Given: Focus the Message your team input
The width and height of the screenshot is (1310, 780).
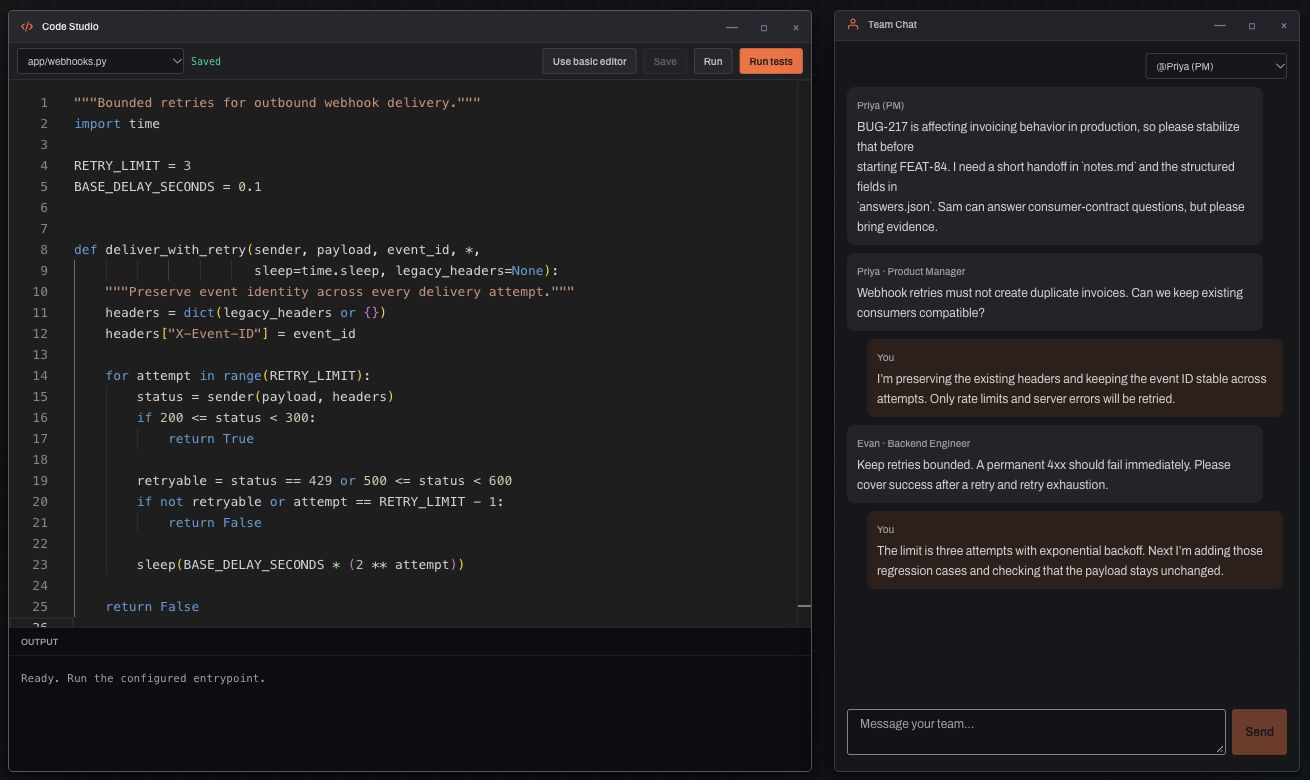Looking at the screenshot, I should point(1036,732).
